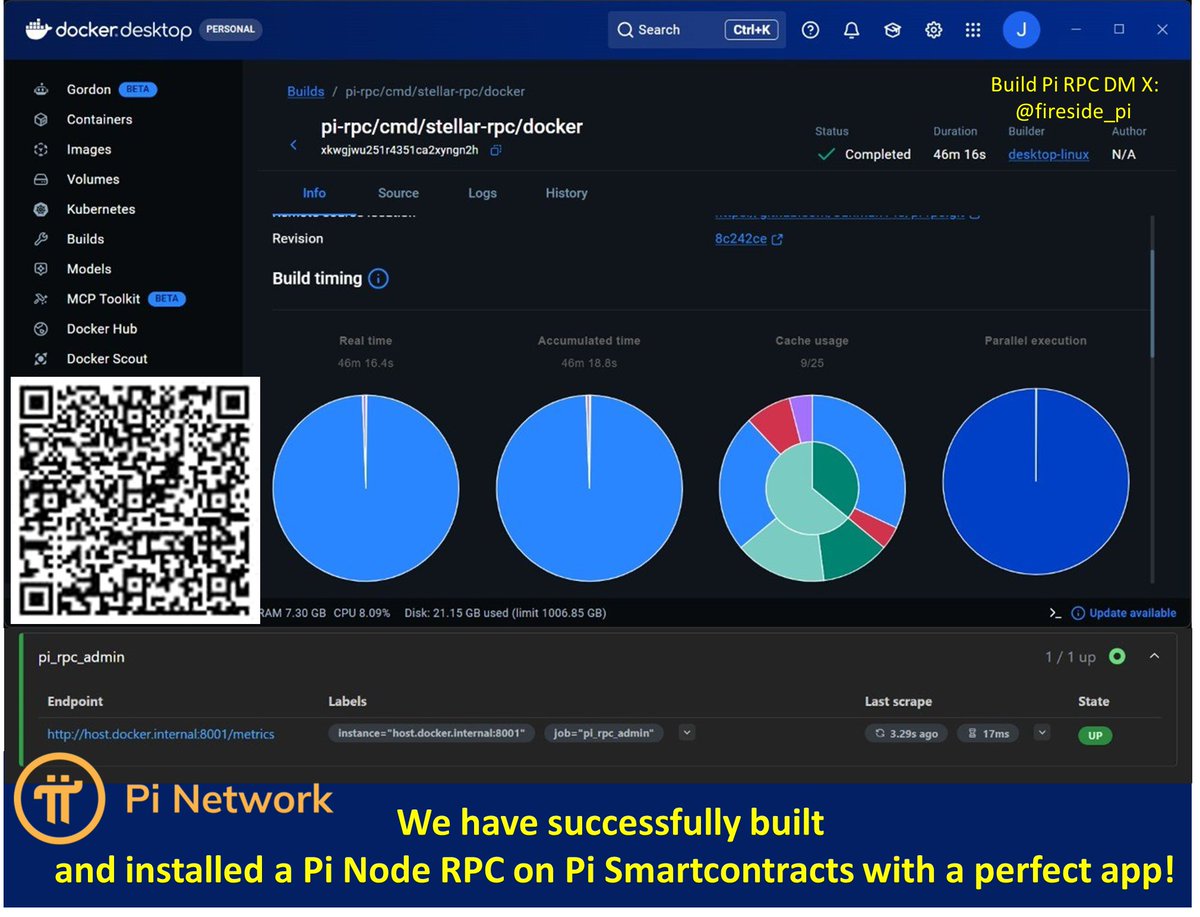Image resolution: width=1200 pixels, height=917 pixels.
Task: Click the Disk 21.15 GB used status
Action: coord(505,613)
